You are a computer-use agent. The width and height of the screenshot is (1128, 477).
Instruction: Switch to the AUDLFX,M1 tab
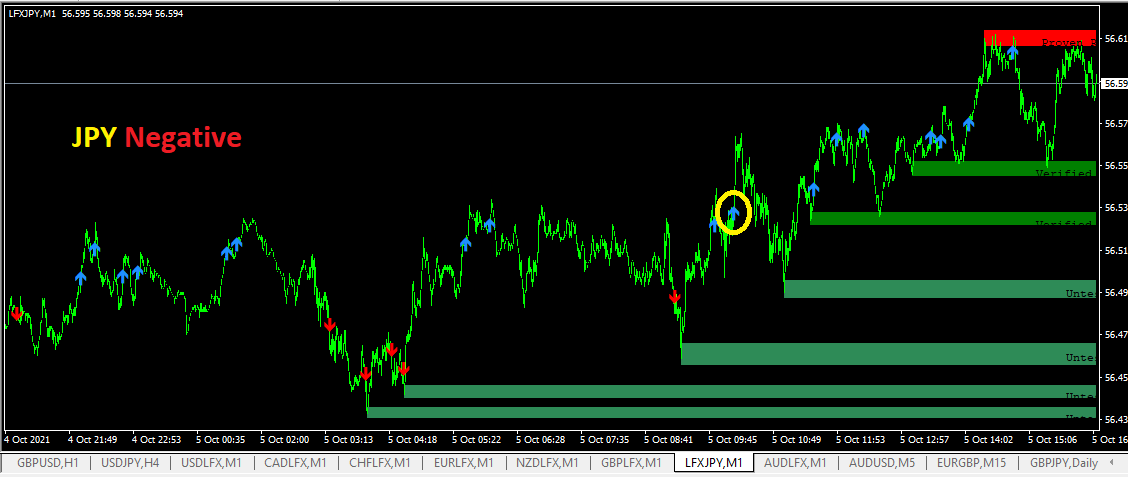click(796, 463)
